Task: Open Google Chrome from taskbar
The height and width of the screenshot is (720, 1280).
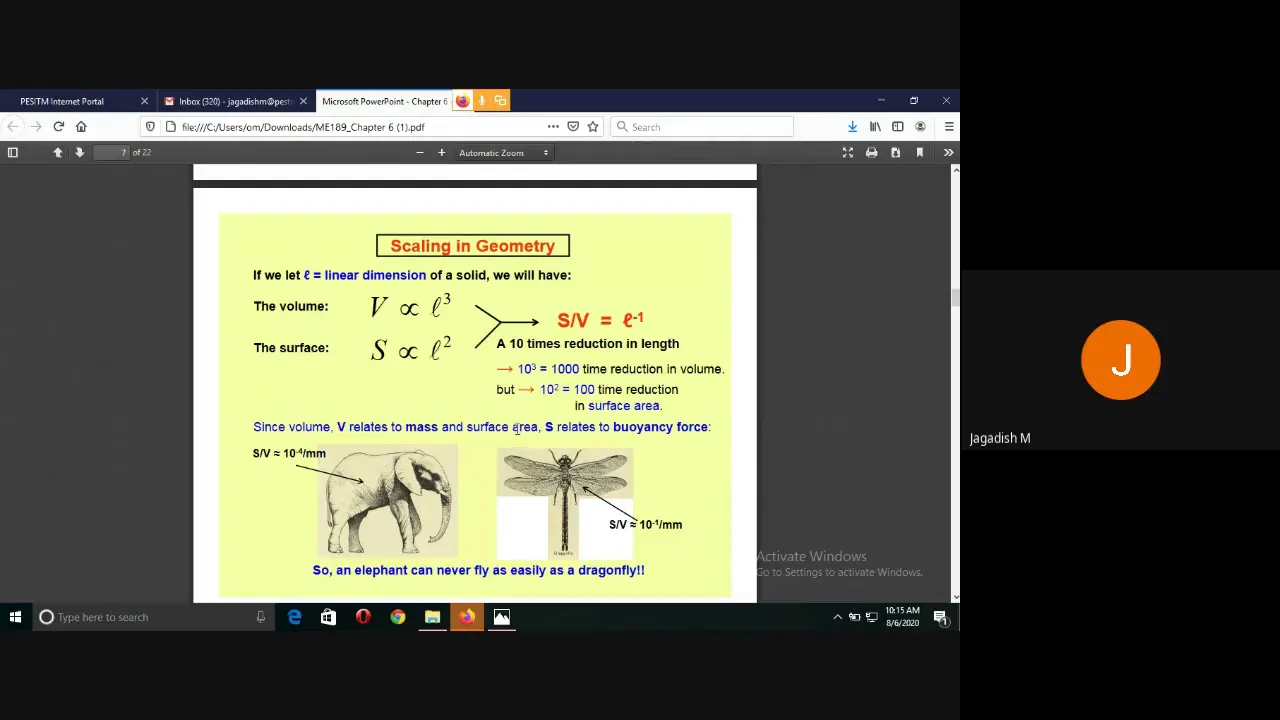Action: [398, 617]
